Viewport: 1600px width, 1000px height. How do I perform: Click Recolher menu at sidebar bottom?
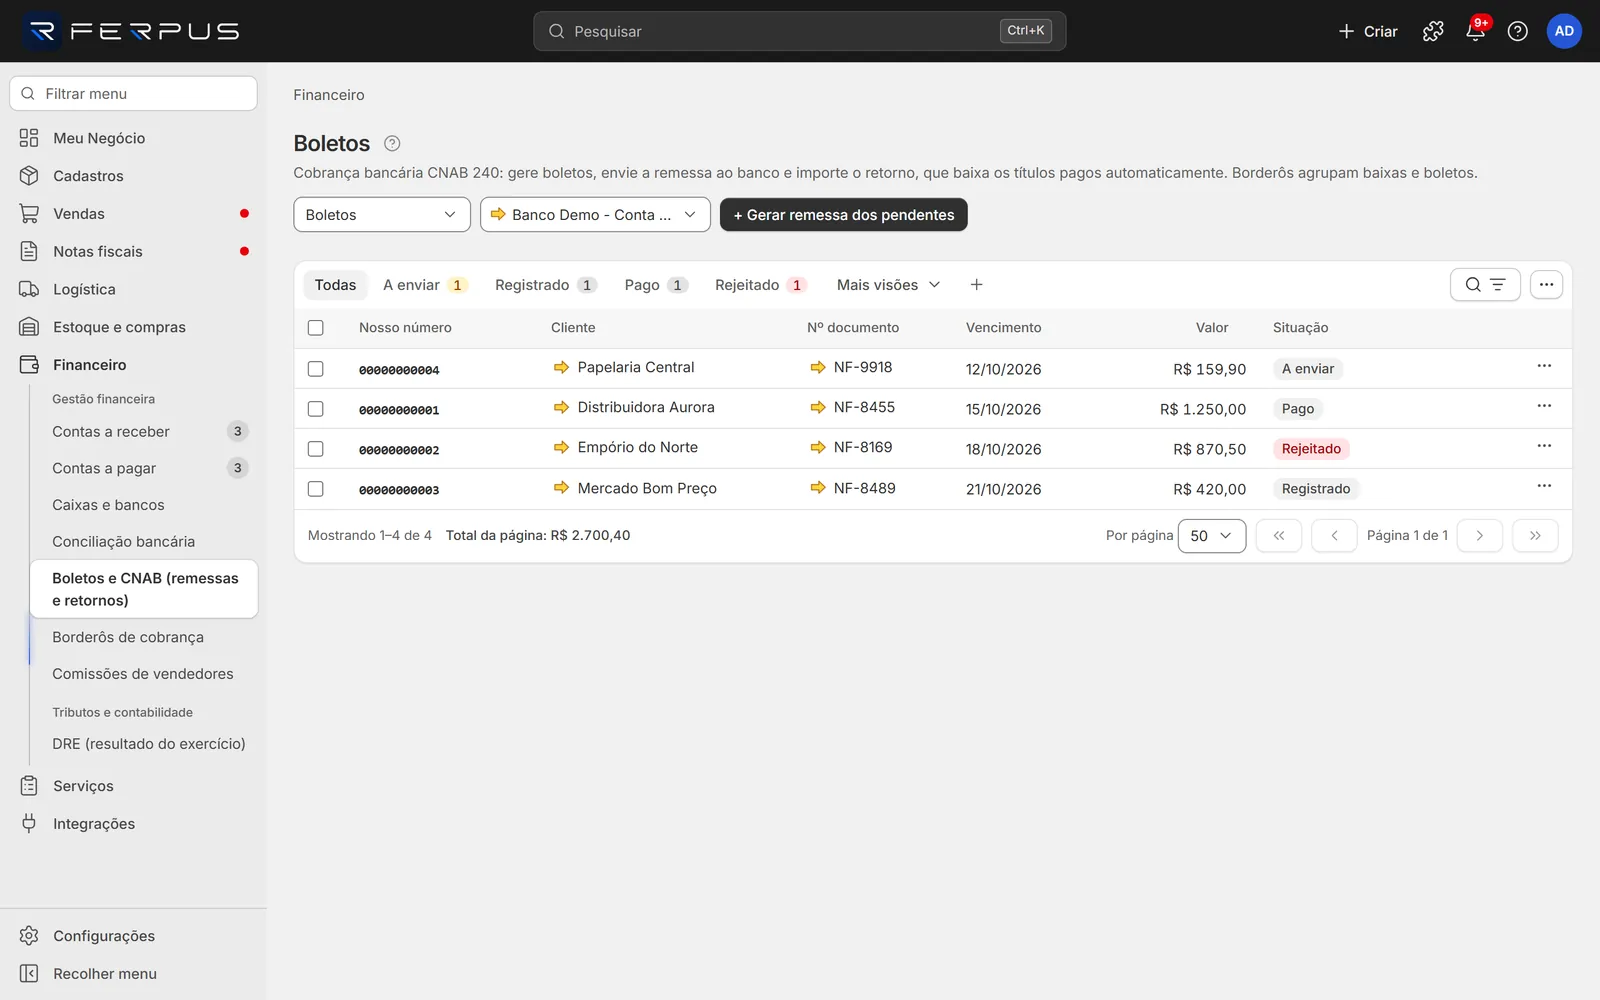[133, 974]
